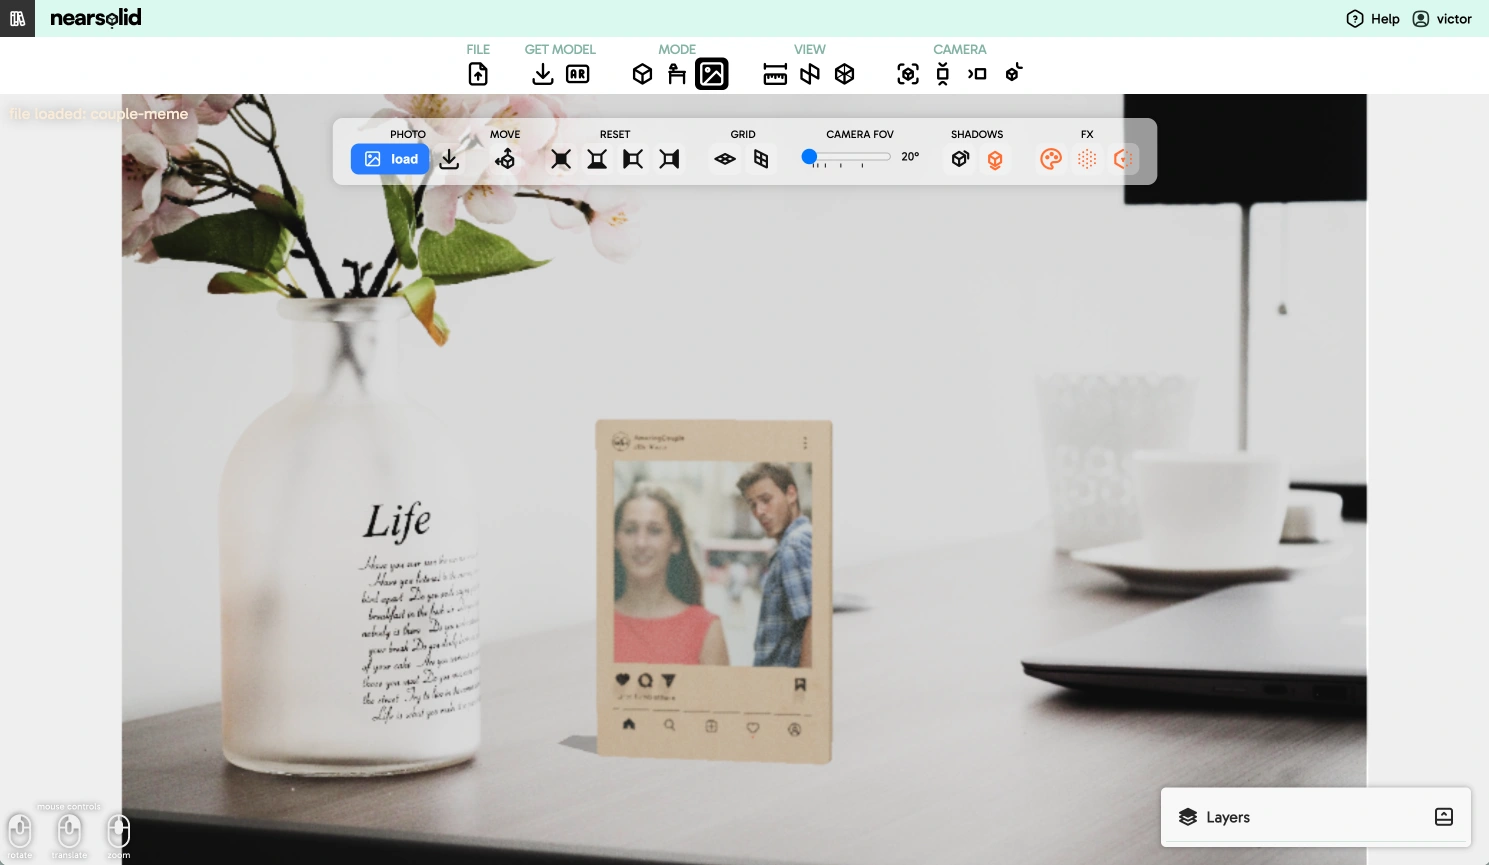Toggle the horizontal floor grid

click(x=725, y=159)
